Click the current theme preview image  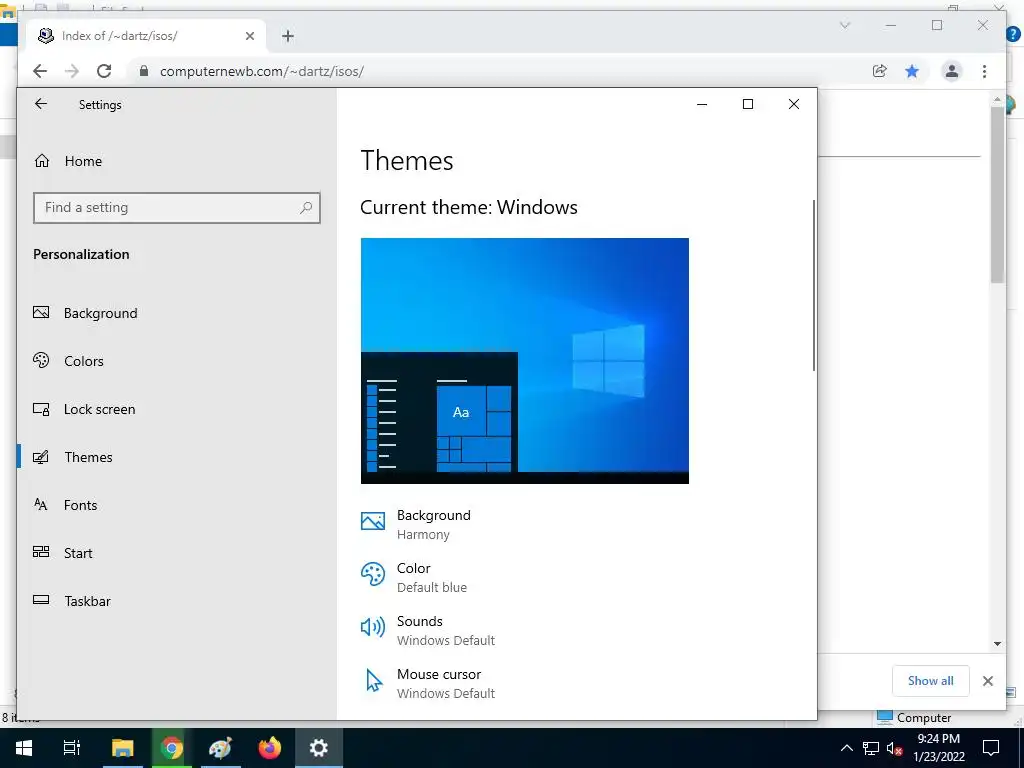pos(524,360)
